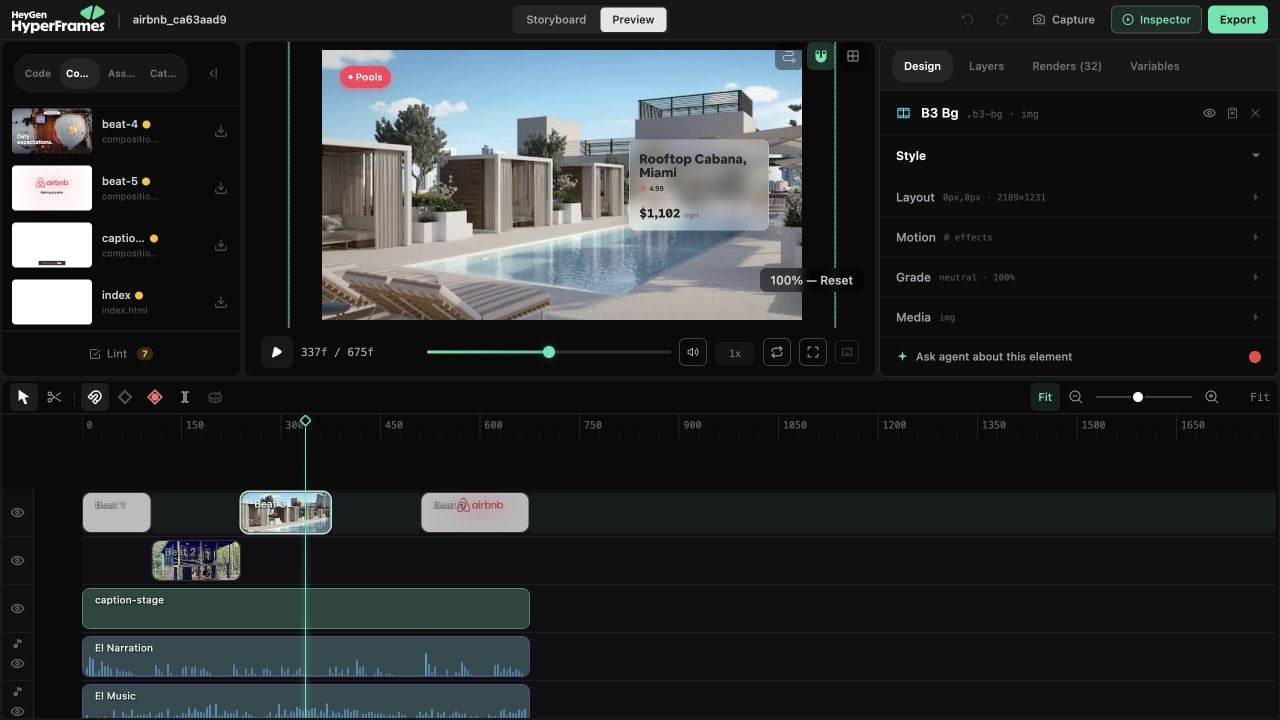Image resolution: width=1280 pixels, height=720 pixels.
Task: Hide the El Narration track
Action: [17, 663]
